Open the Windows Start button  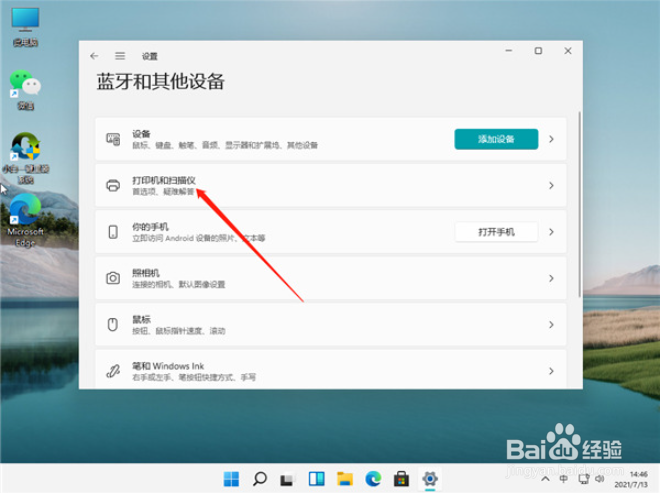tap(231, 479)
